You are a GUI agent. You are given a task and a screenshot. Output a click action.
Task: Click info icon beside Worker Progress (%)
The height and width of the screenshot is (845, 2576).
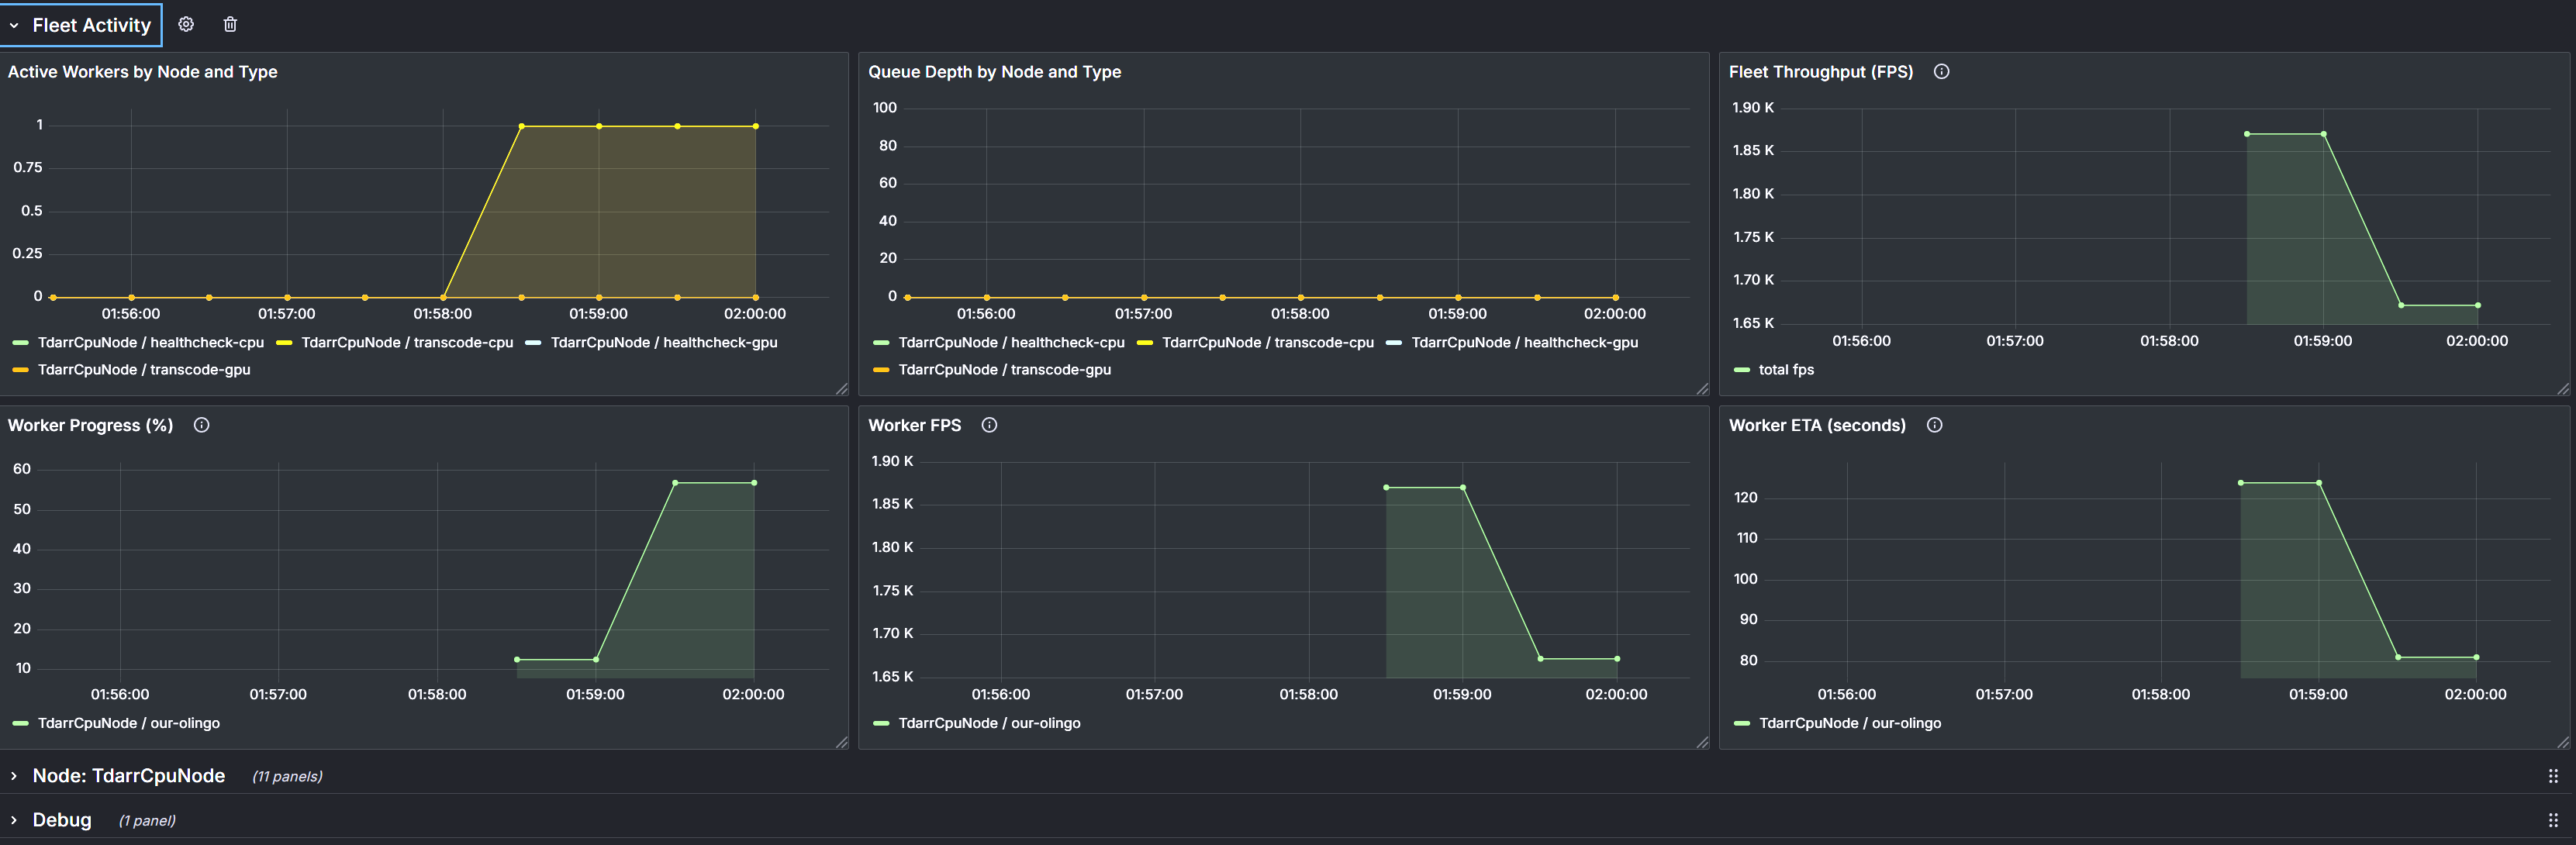(x=201, y=425)
